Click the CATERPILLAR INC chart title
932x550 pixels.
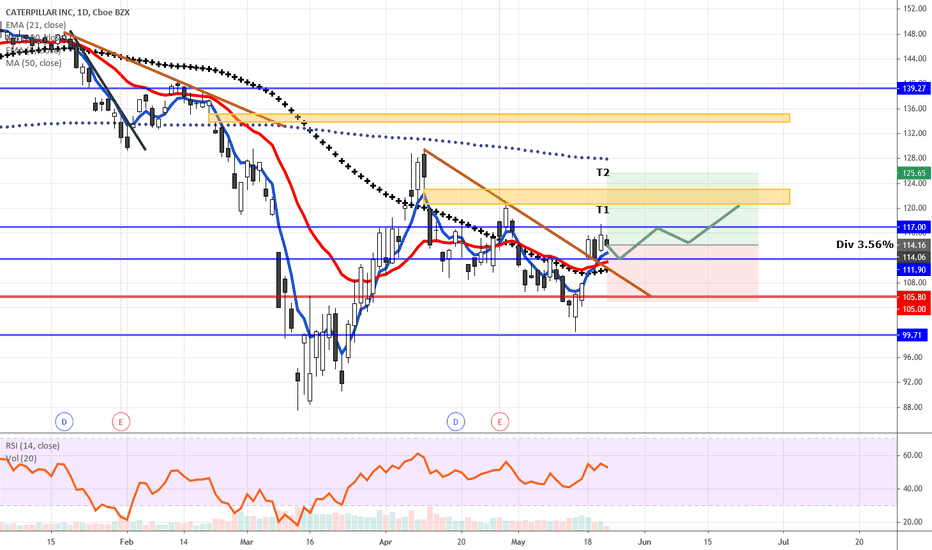pos(67,12)
